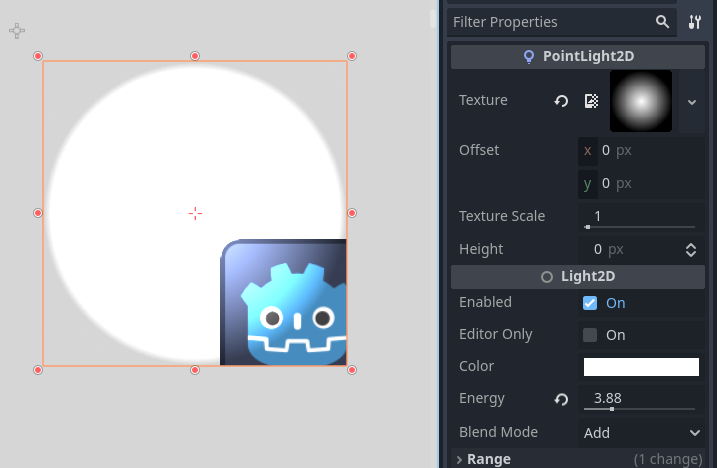Enable the Editor Only checkbox
The width and height of the screenshot is (717, 468).
tap(590, 335)
